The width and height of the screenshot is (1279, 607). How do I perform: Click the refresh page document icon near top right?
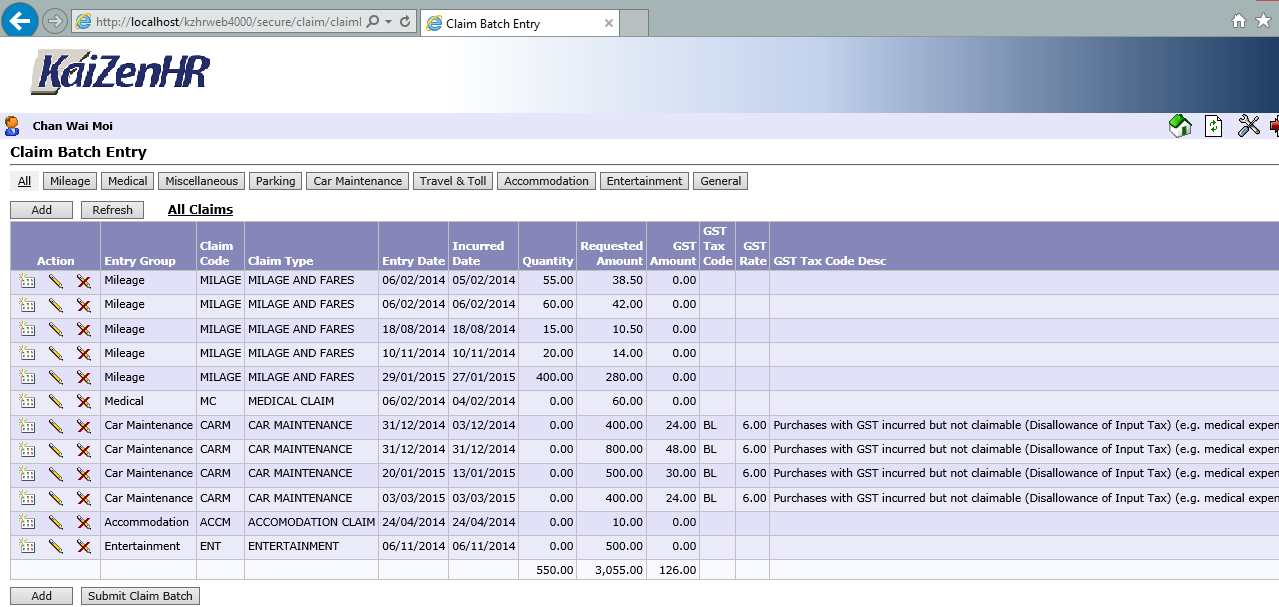pyautogui.click(x=1213, y=125)
